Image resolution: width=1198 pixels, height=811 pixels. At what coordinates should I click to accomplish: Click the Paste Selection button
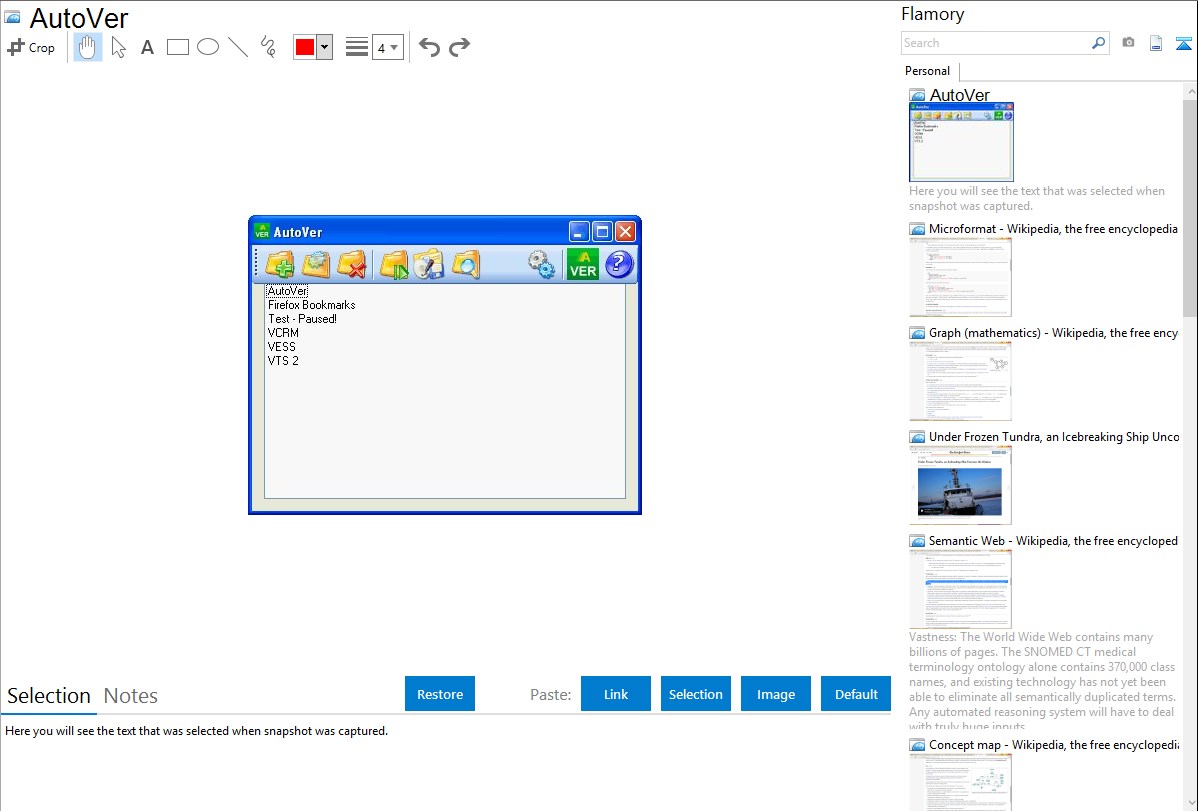click(x=695, y=694)
